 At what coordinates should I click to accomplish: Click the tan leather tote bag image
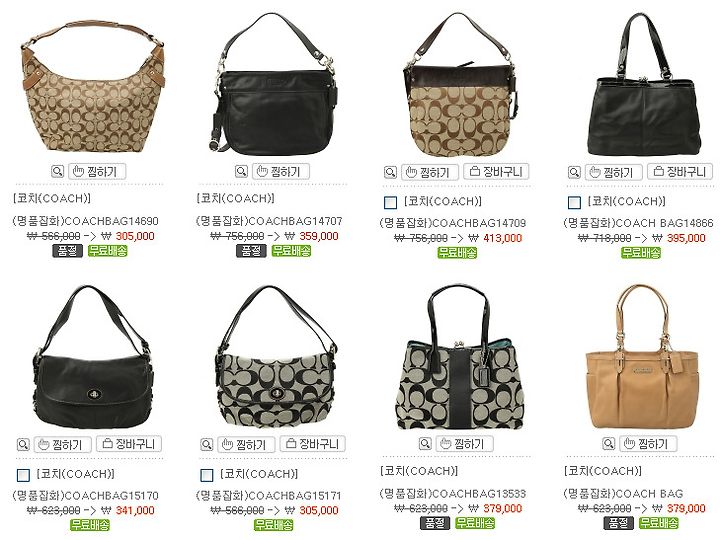(643, 357)
